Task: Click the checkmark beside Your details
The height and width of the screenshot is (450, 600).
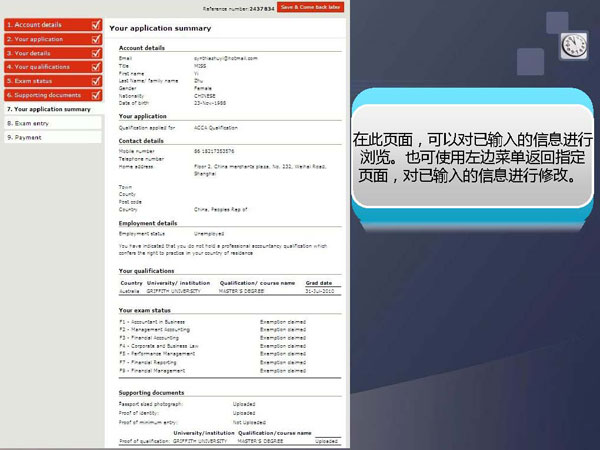Action: (96, 52)
